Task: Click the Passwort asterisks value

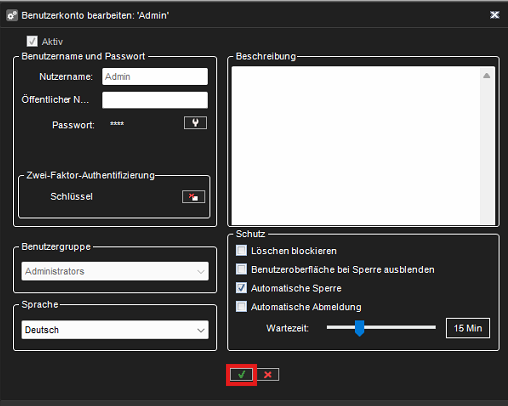Action: (x=117, y=124)
